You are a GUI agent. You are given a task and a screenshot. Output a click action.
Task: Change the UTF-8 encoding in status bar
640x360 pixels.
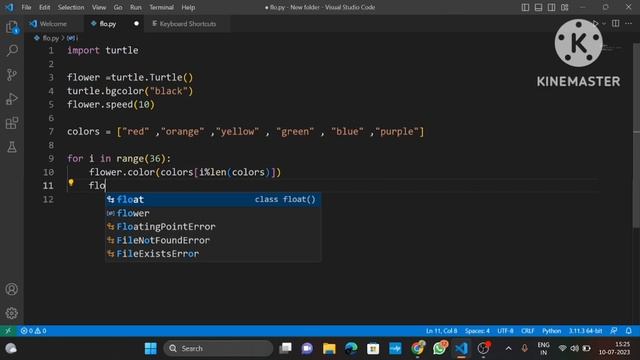pyautogui.click(x=505, y=331)
